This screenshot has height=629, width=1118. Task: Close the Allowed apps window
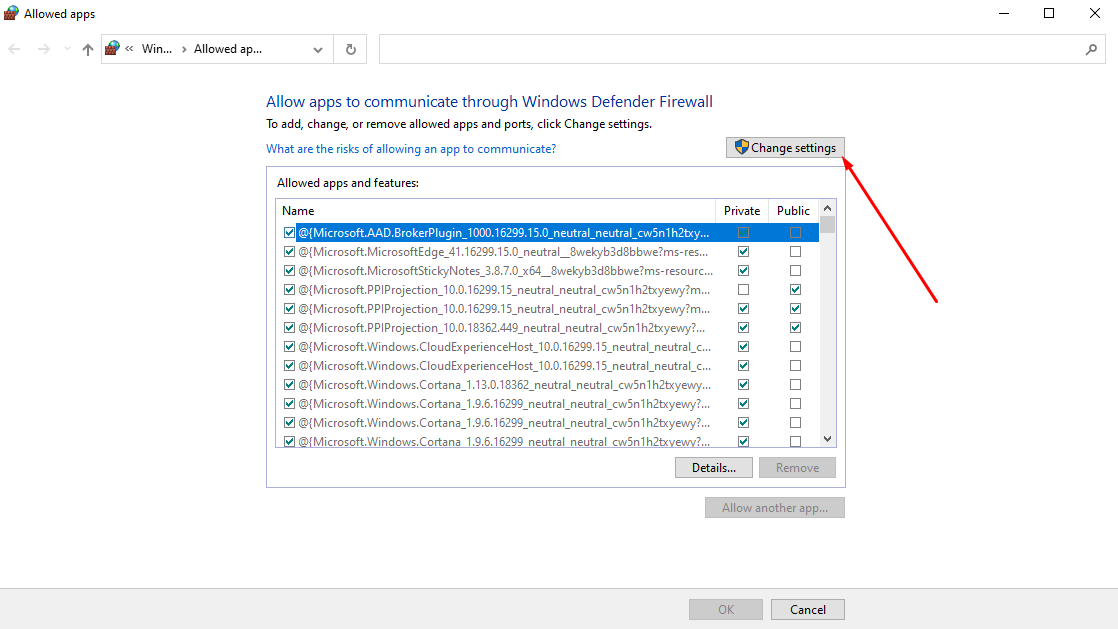(1094, 14)
